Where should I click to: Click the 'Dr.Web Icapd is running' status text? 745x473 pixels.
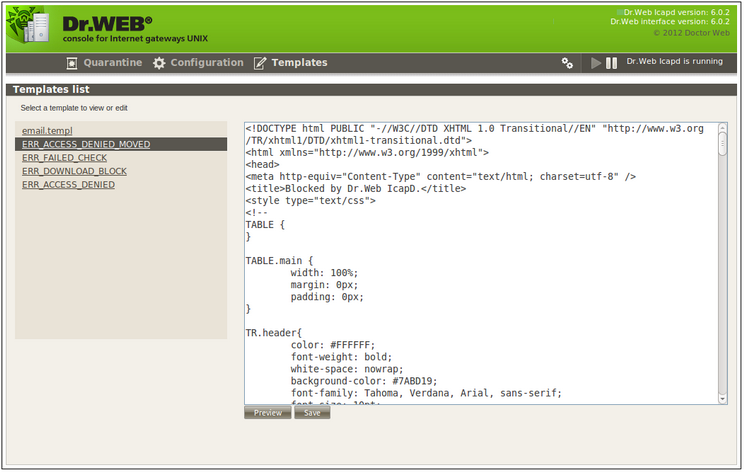click(x=674, y=61)
